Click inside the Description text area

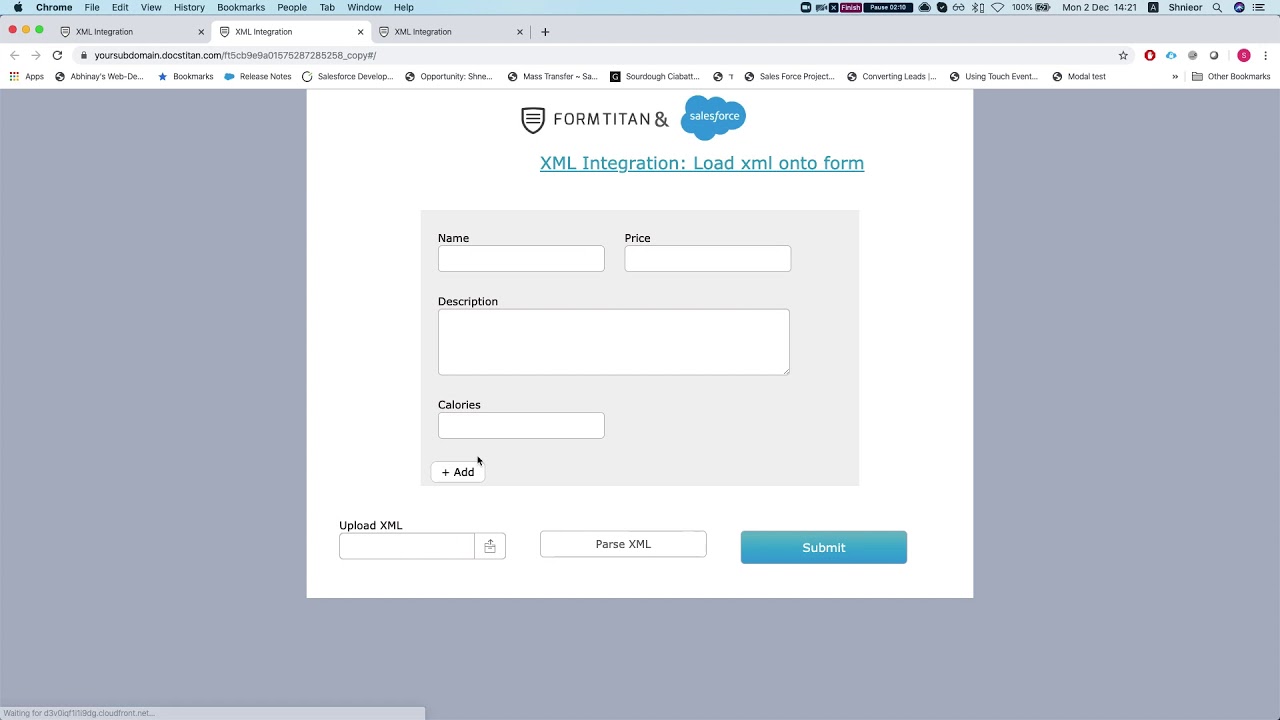point(614,342)
